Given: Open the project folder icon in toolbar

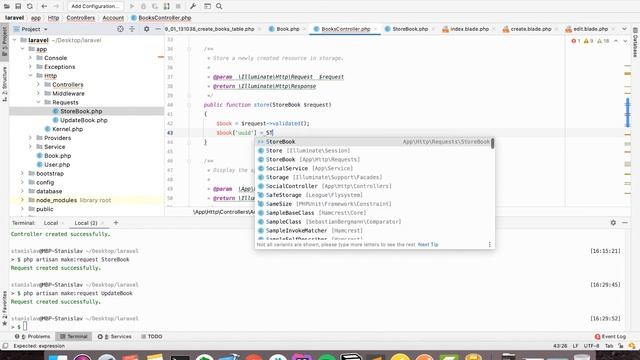Looking at the screenshot, I should [x=7, y=6].
